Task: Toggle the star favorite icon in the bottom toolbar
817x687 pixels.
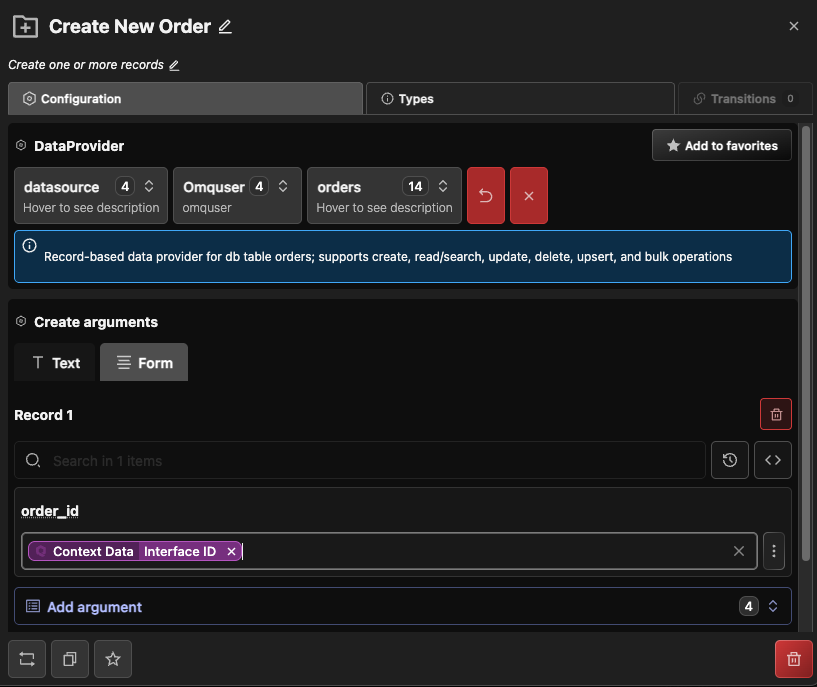Action: coord(113,659)
